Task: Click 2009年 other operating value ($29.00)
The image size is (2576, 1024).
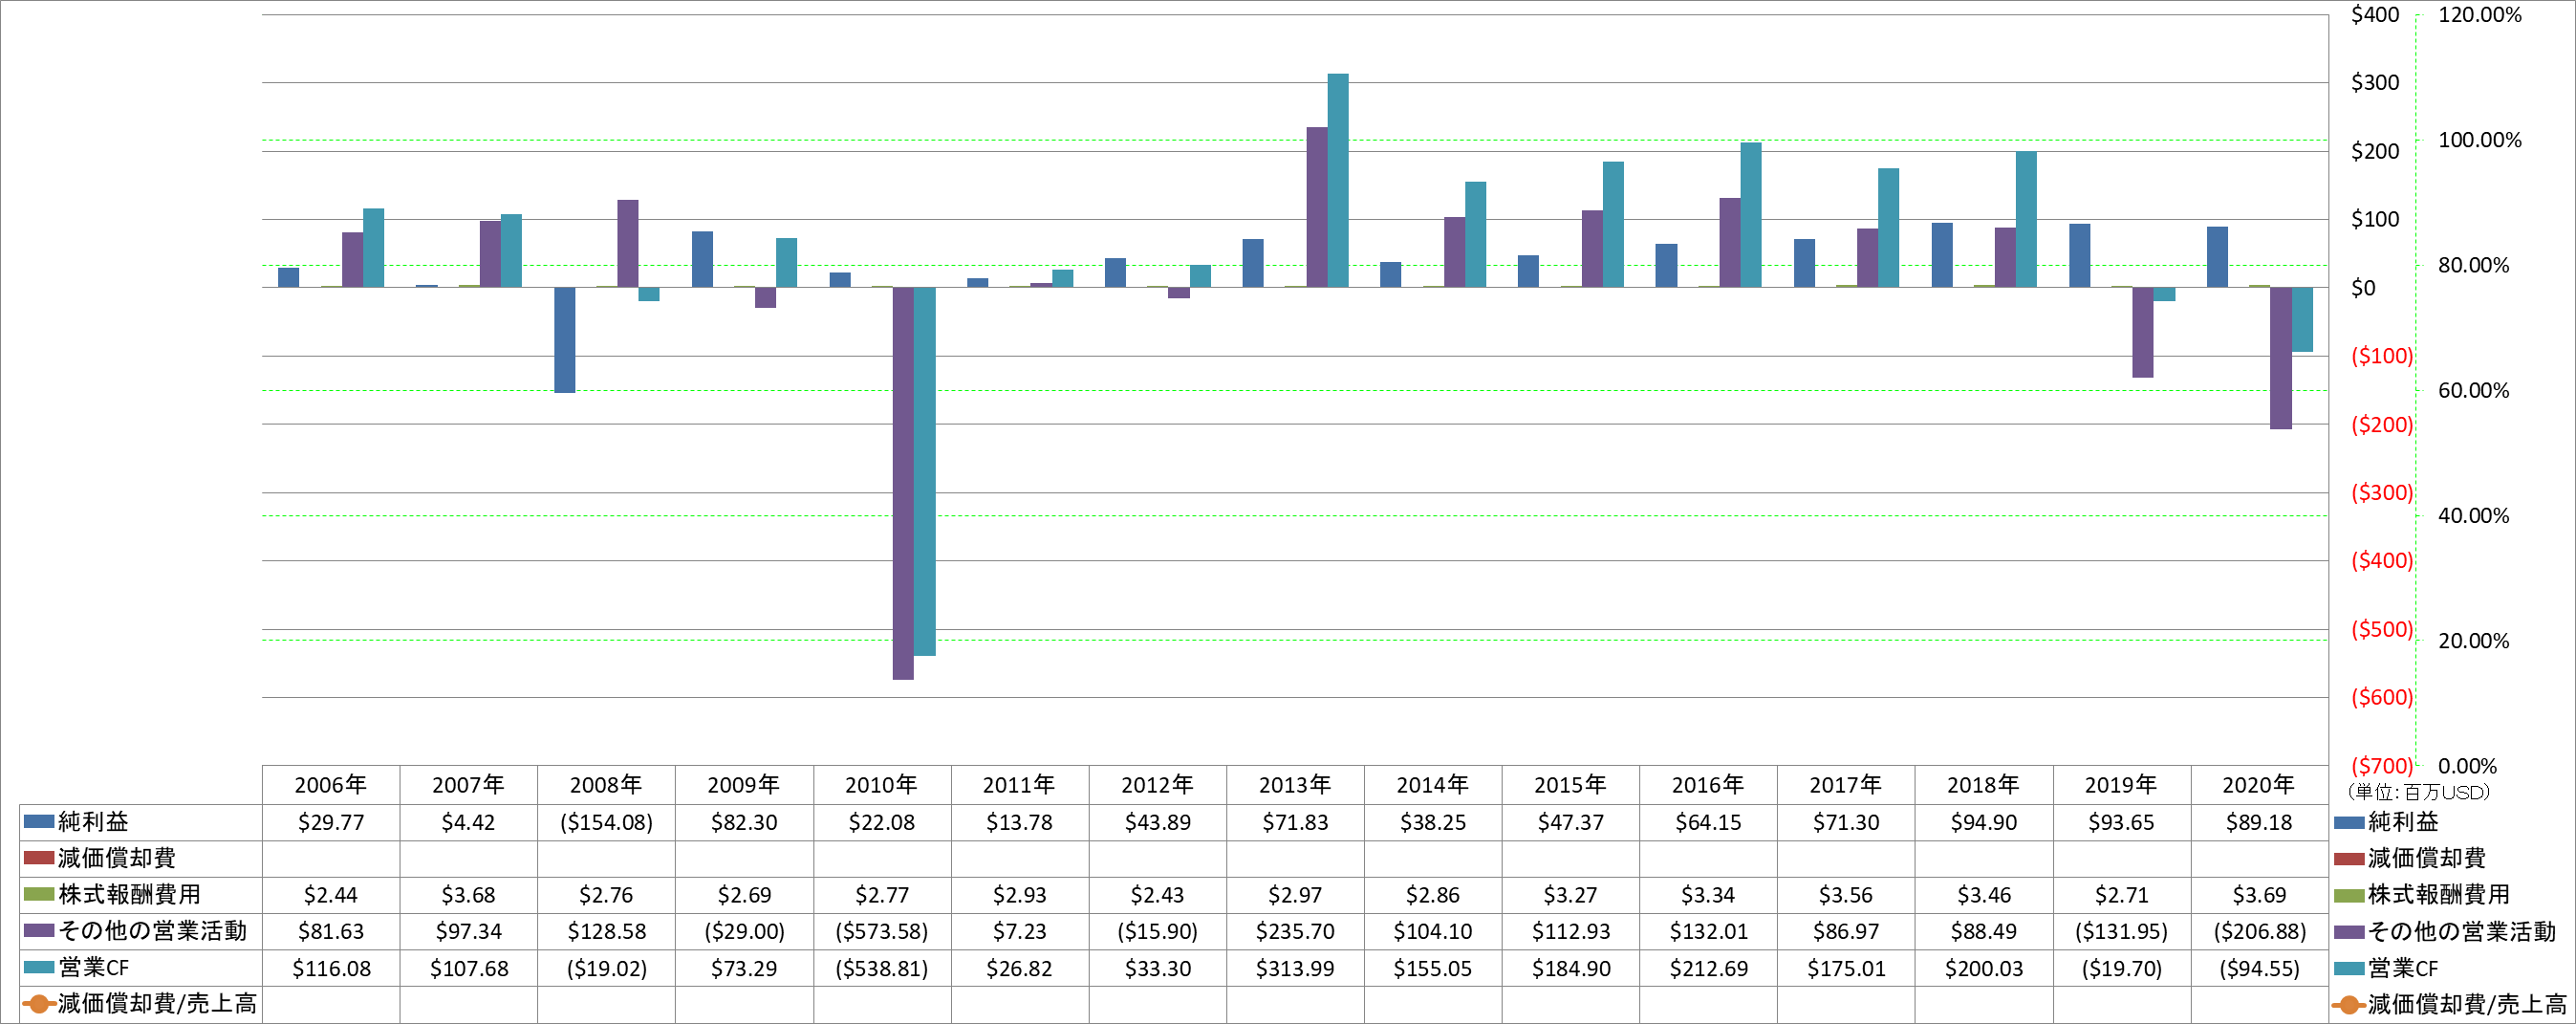Action: (x=744, y=931)
